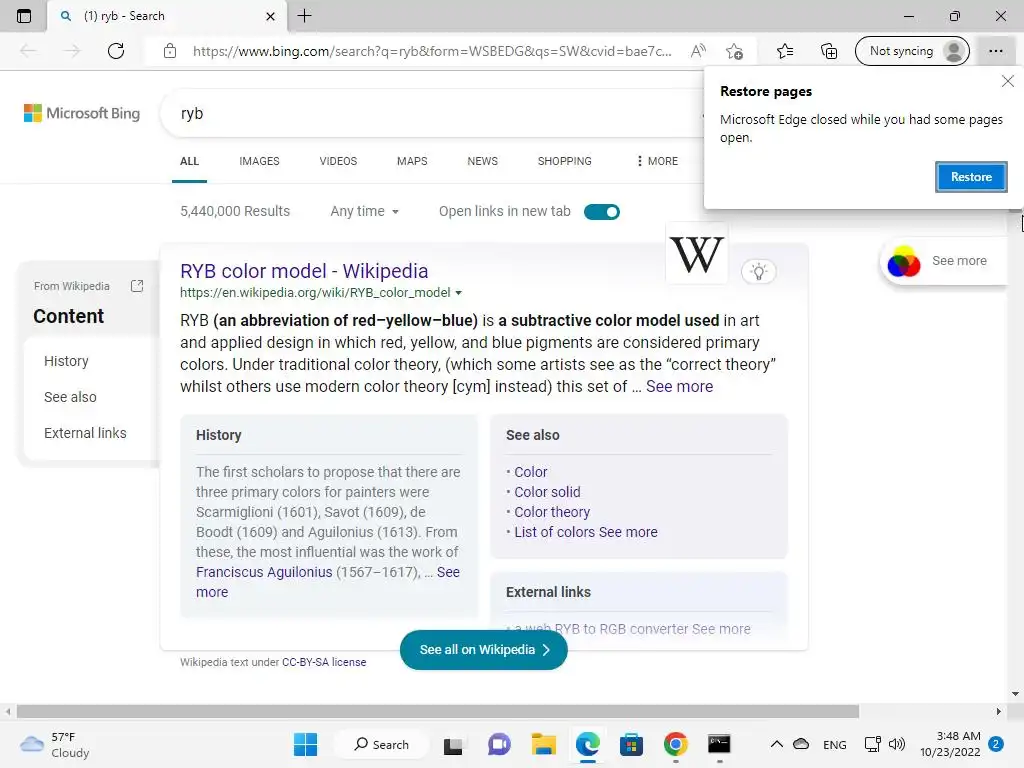1024x768 pixels.
Task: Click the ENG language indicator
Action: coord(835,744)
